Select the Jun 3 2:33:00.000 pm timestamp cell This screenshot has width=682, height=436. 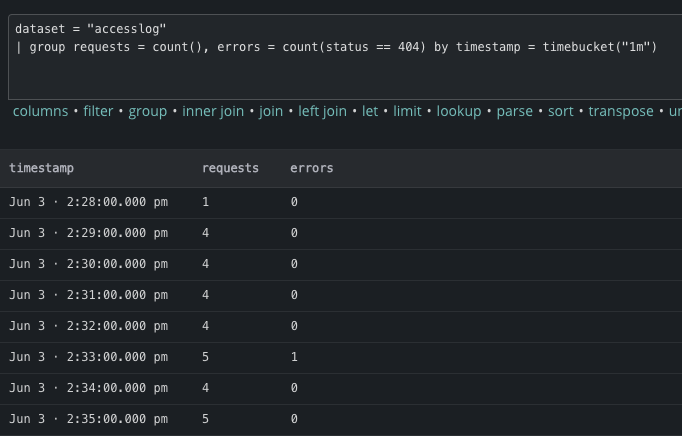tap(89, 357)
